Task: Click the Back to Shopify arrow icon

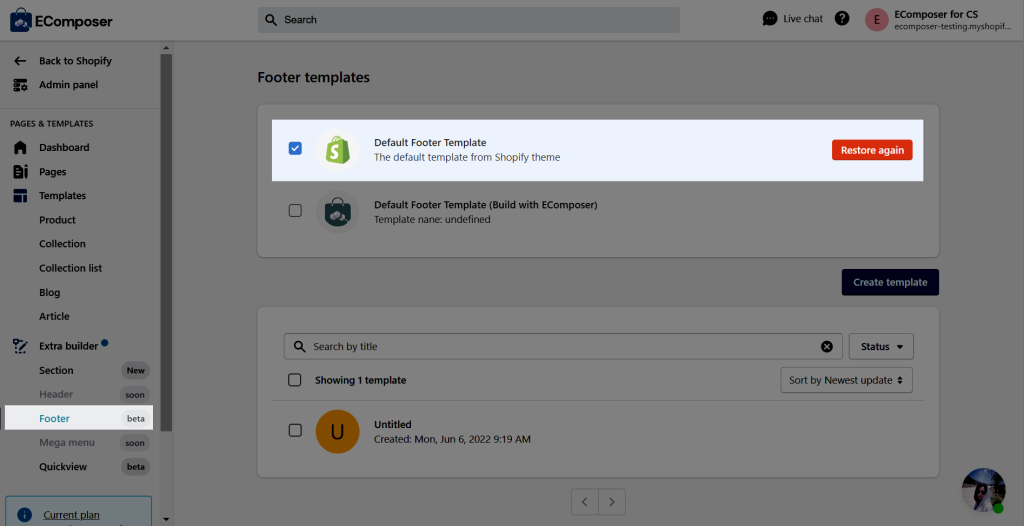Action: tap(20, 61)
